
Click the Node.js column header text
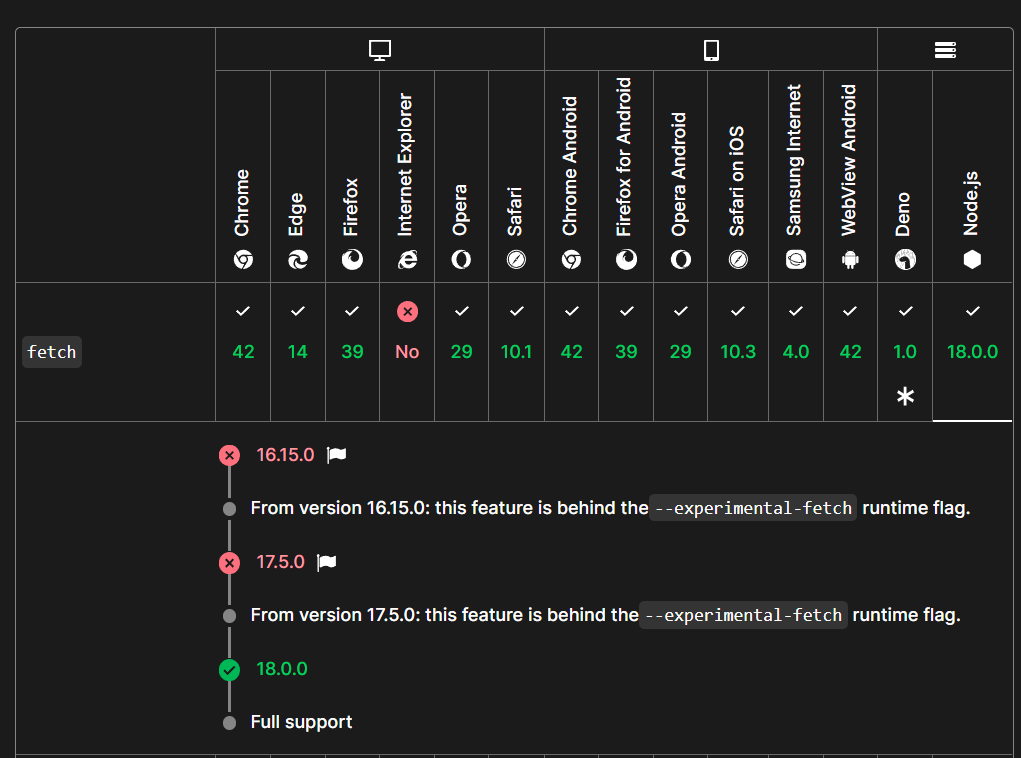pyautogui.click(x=970, y=203)
